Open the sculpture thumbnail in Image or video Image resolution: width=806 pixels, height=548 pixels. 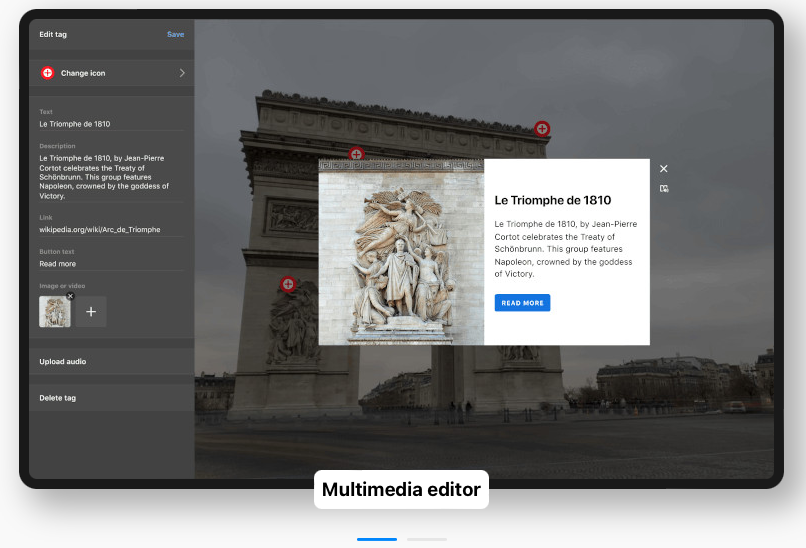pyautogui.click(x=54, y=312)
